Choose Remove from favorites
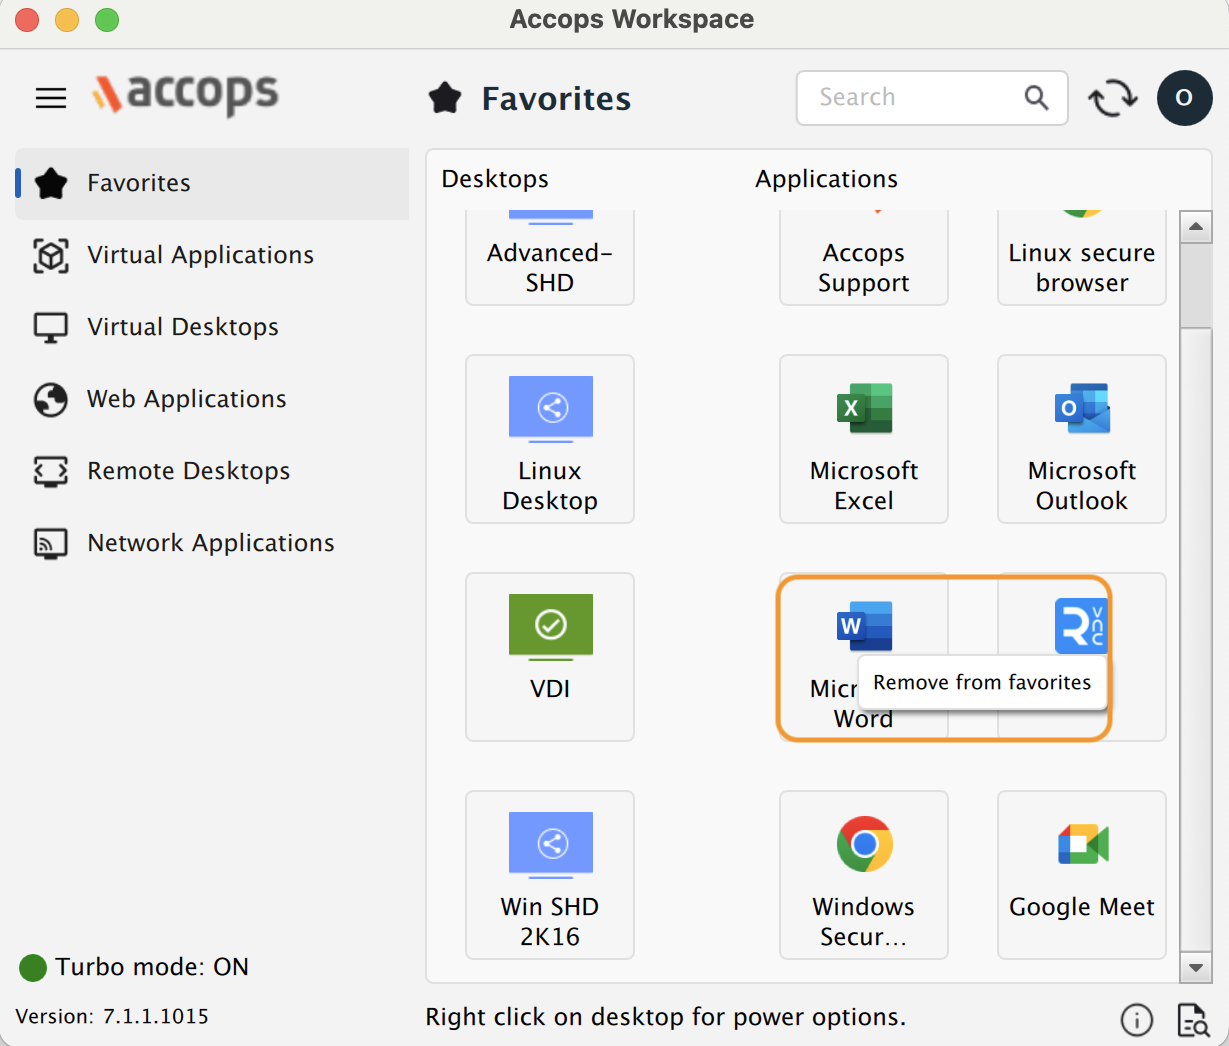This screenshot has width=1229, height=1046. 982,683
